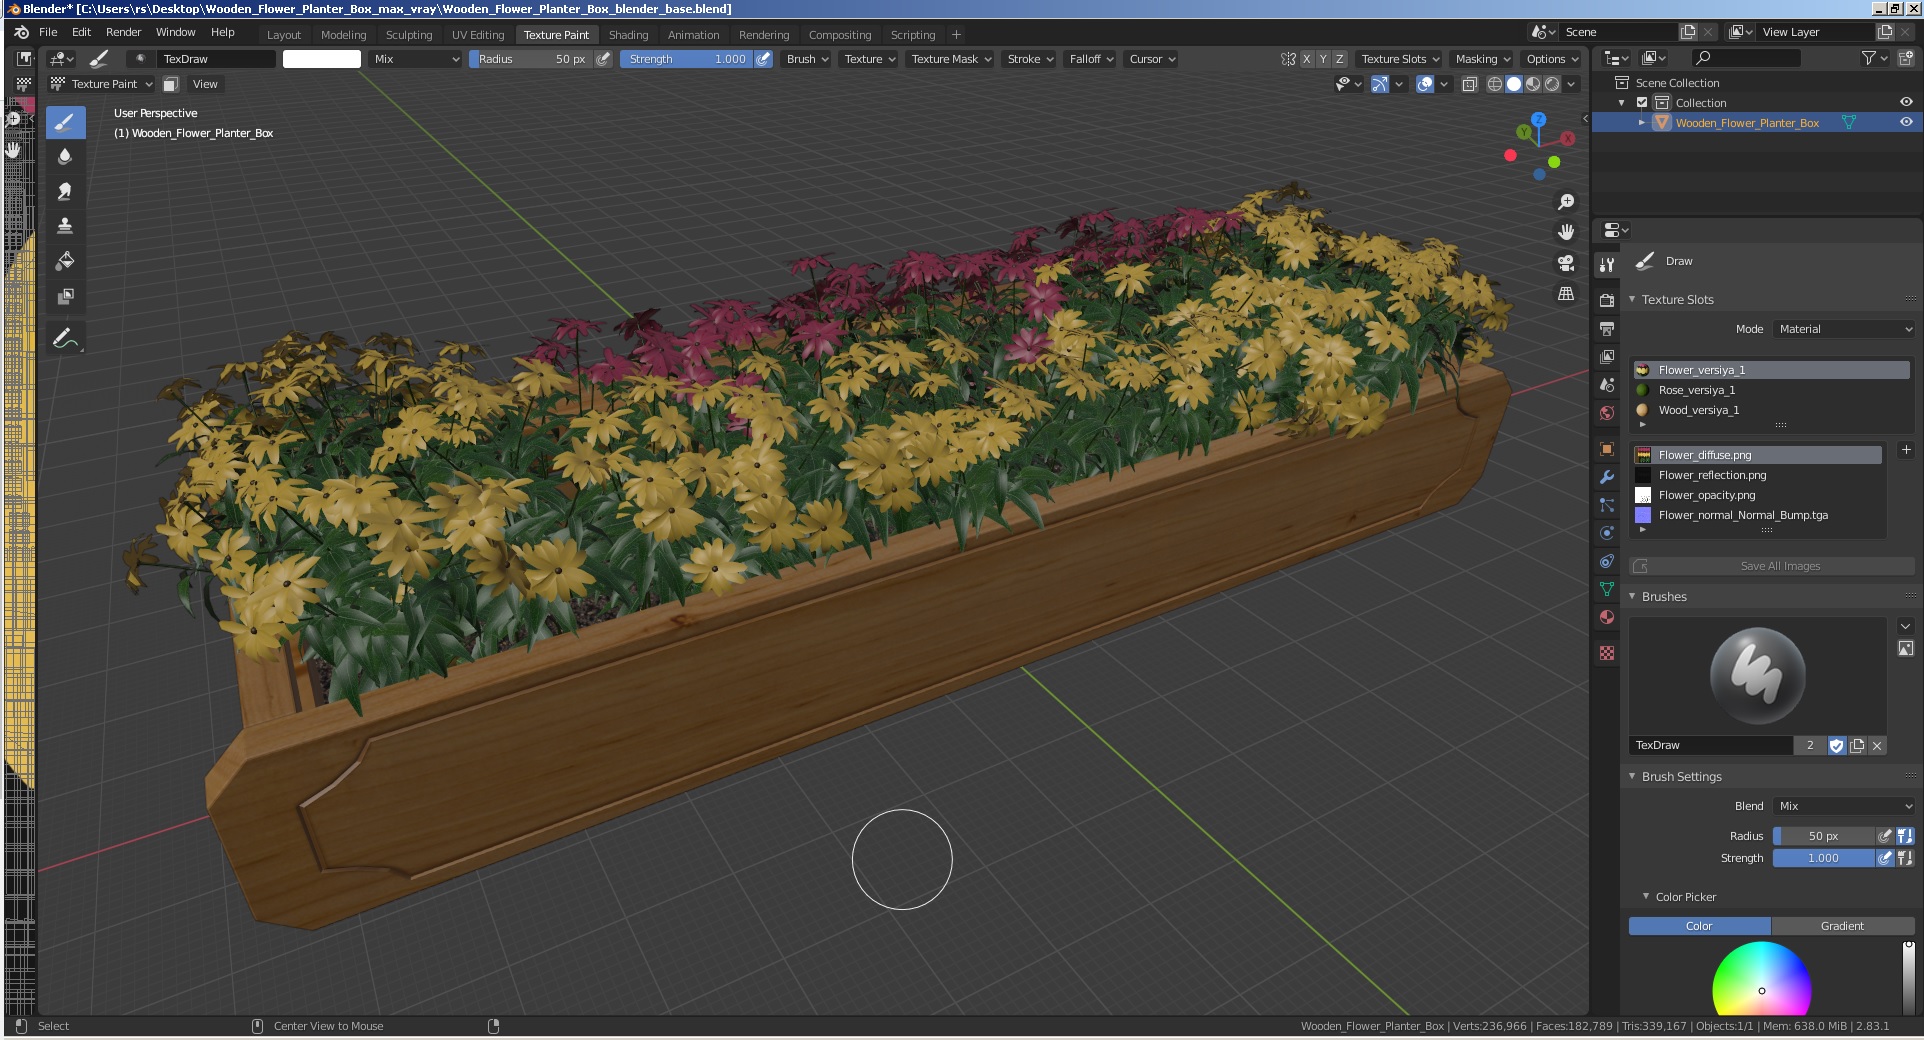Open the Physics properties tab
Image resolution: width=1924 pixels, height=1040 pixels.
pyautogui.click(x=1607, y=533)
